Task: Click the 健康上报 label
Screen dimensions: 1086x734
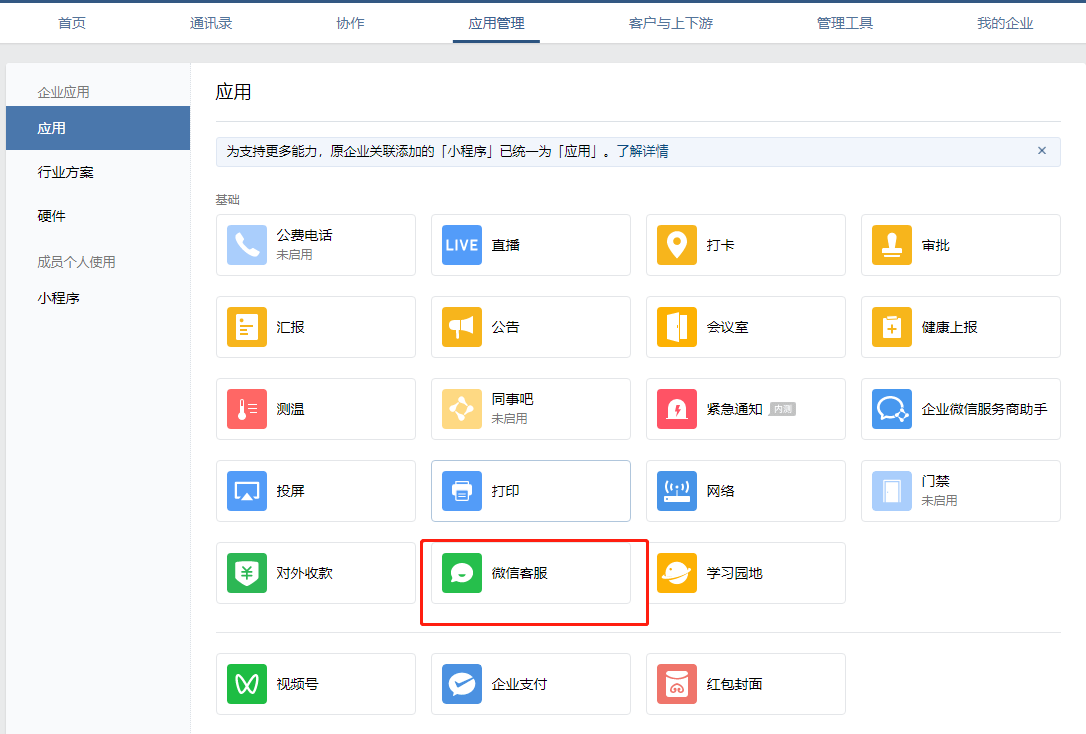Action: [950, 327]
